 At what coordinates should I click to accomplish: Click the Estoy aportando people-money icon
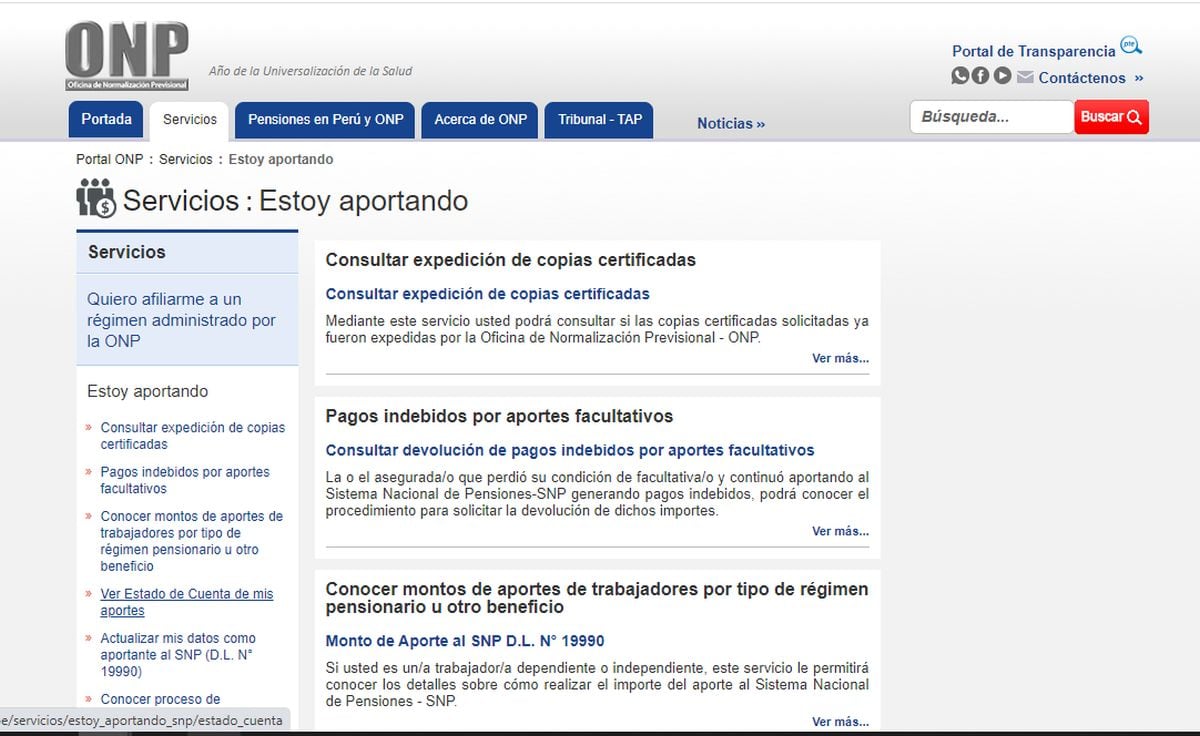[96, 198]
